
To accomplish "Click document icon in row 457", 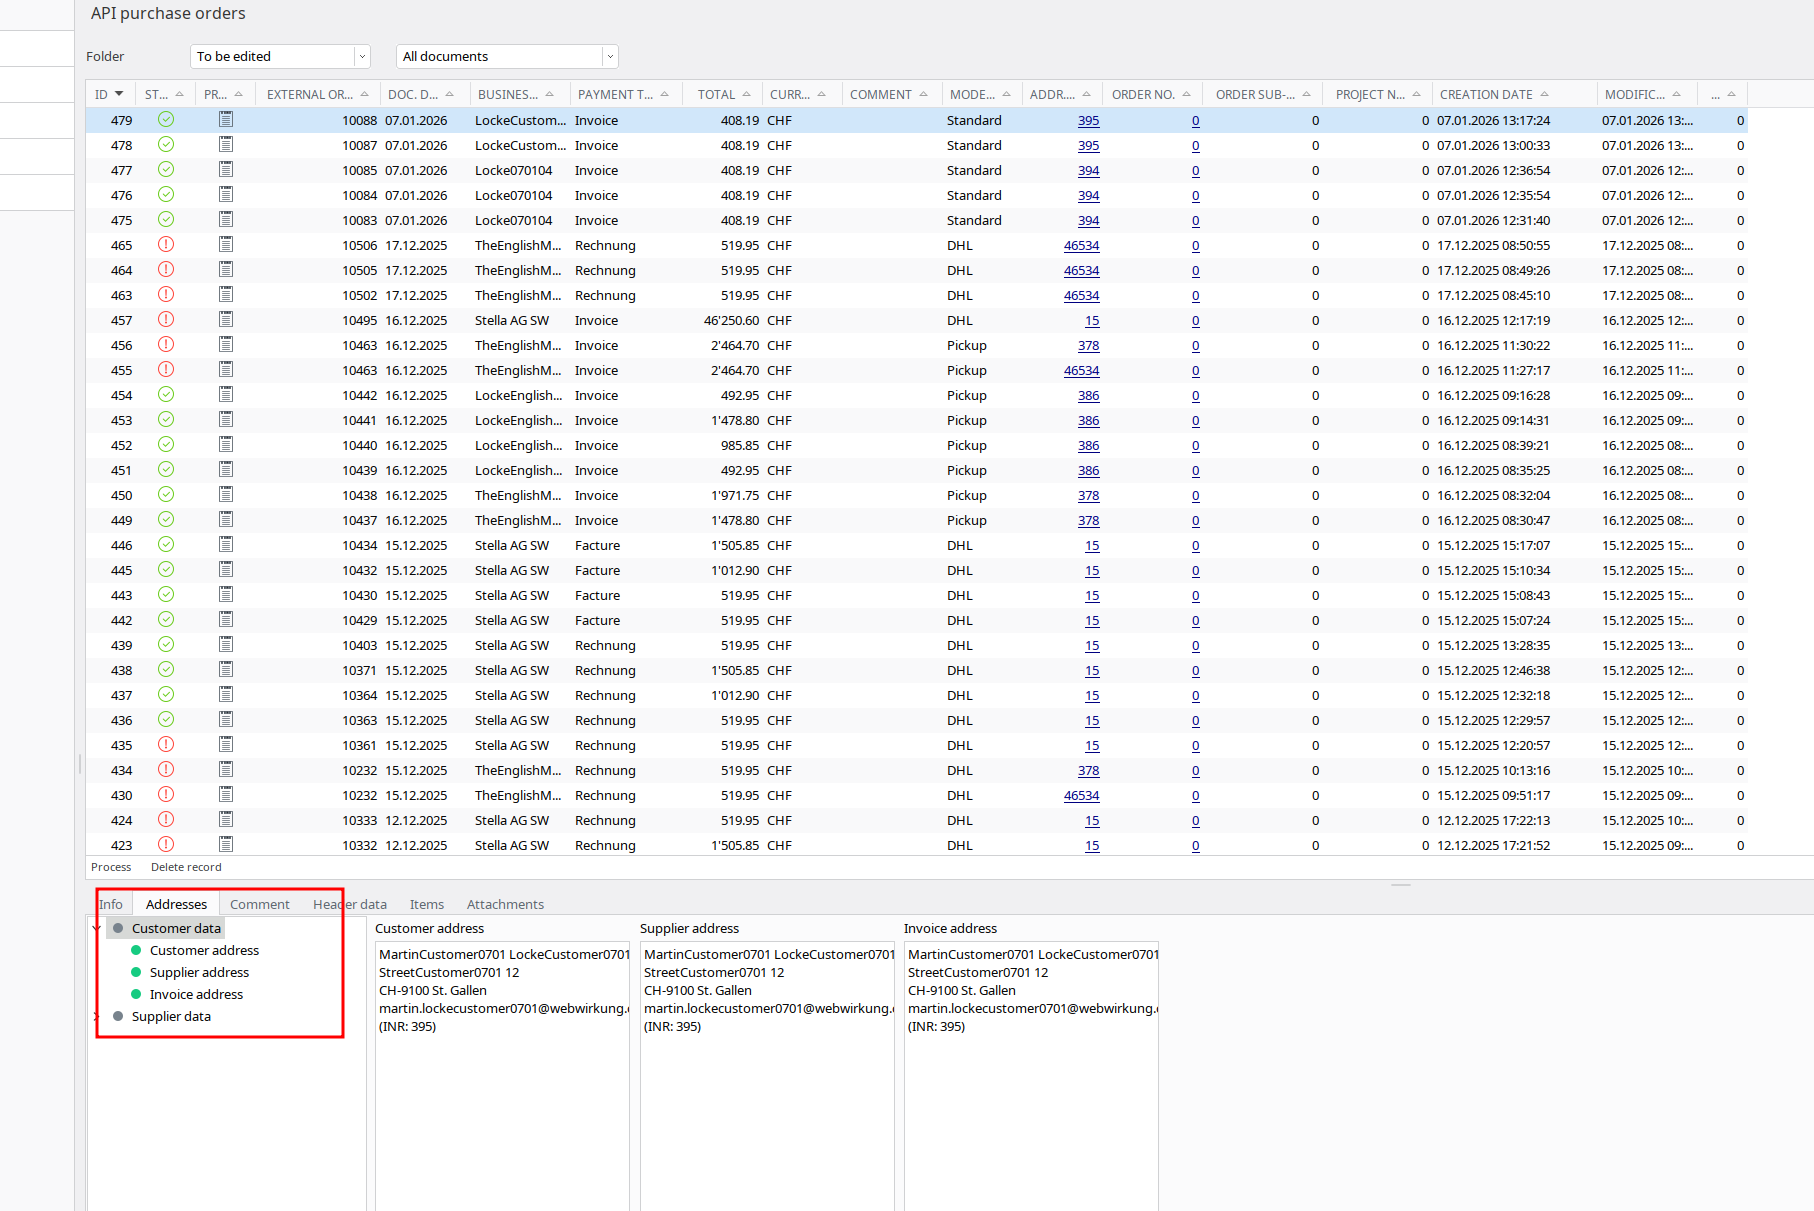I will pyautogui.click(x=226, y=320).
